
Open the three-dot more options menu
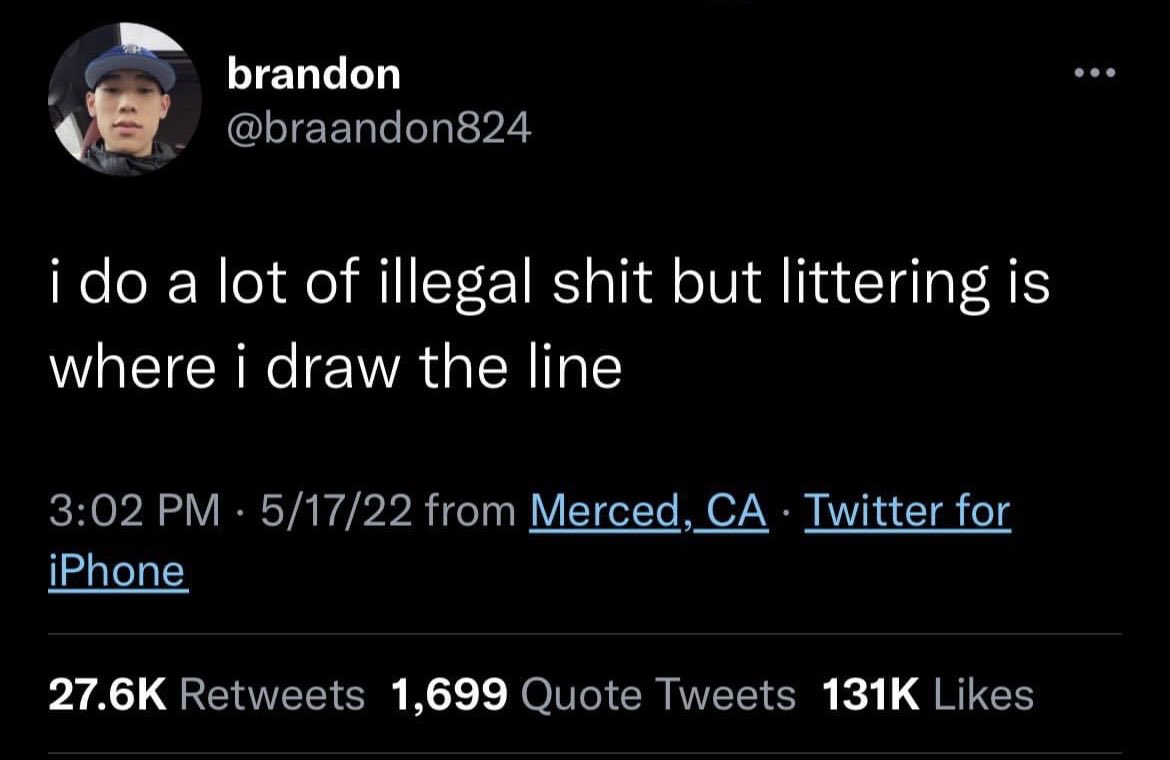pyautogui.click(x=1095, y=73)
